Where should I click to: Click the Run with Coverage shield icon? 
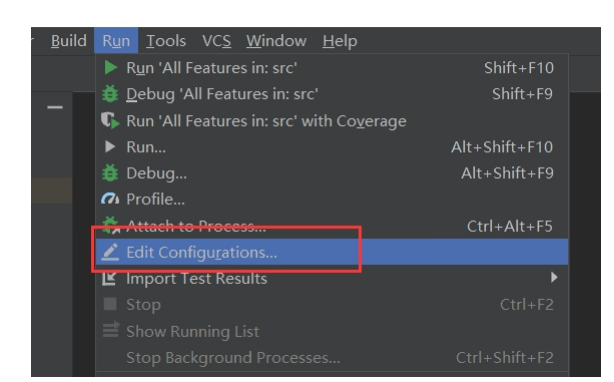[x=110, y=121]
